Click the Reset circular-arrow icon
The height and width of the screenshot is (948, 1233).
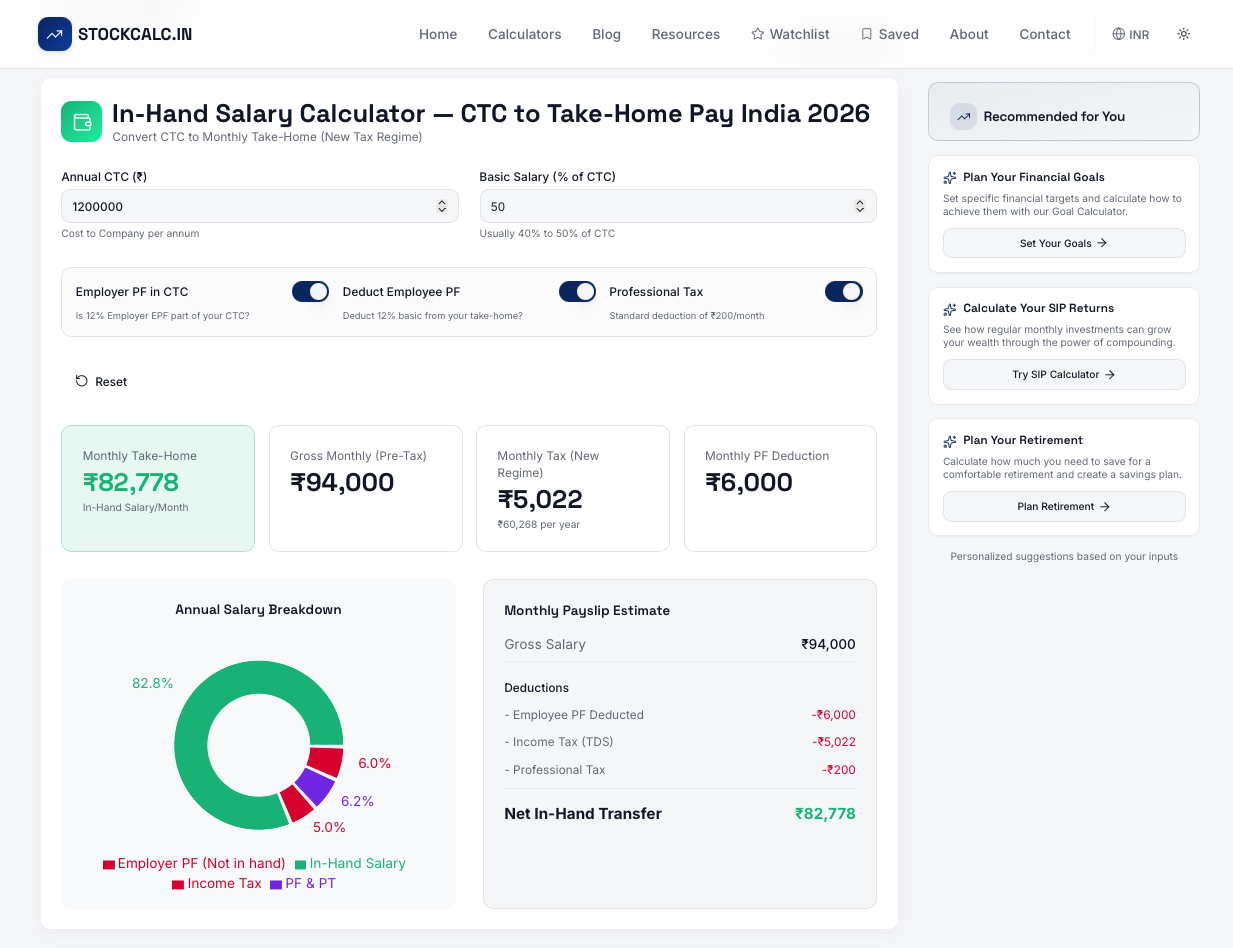81,381
